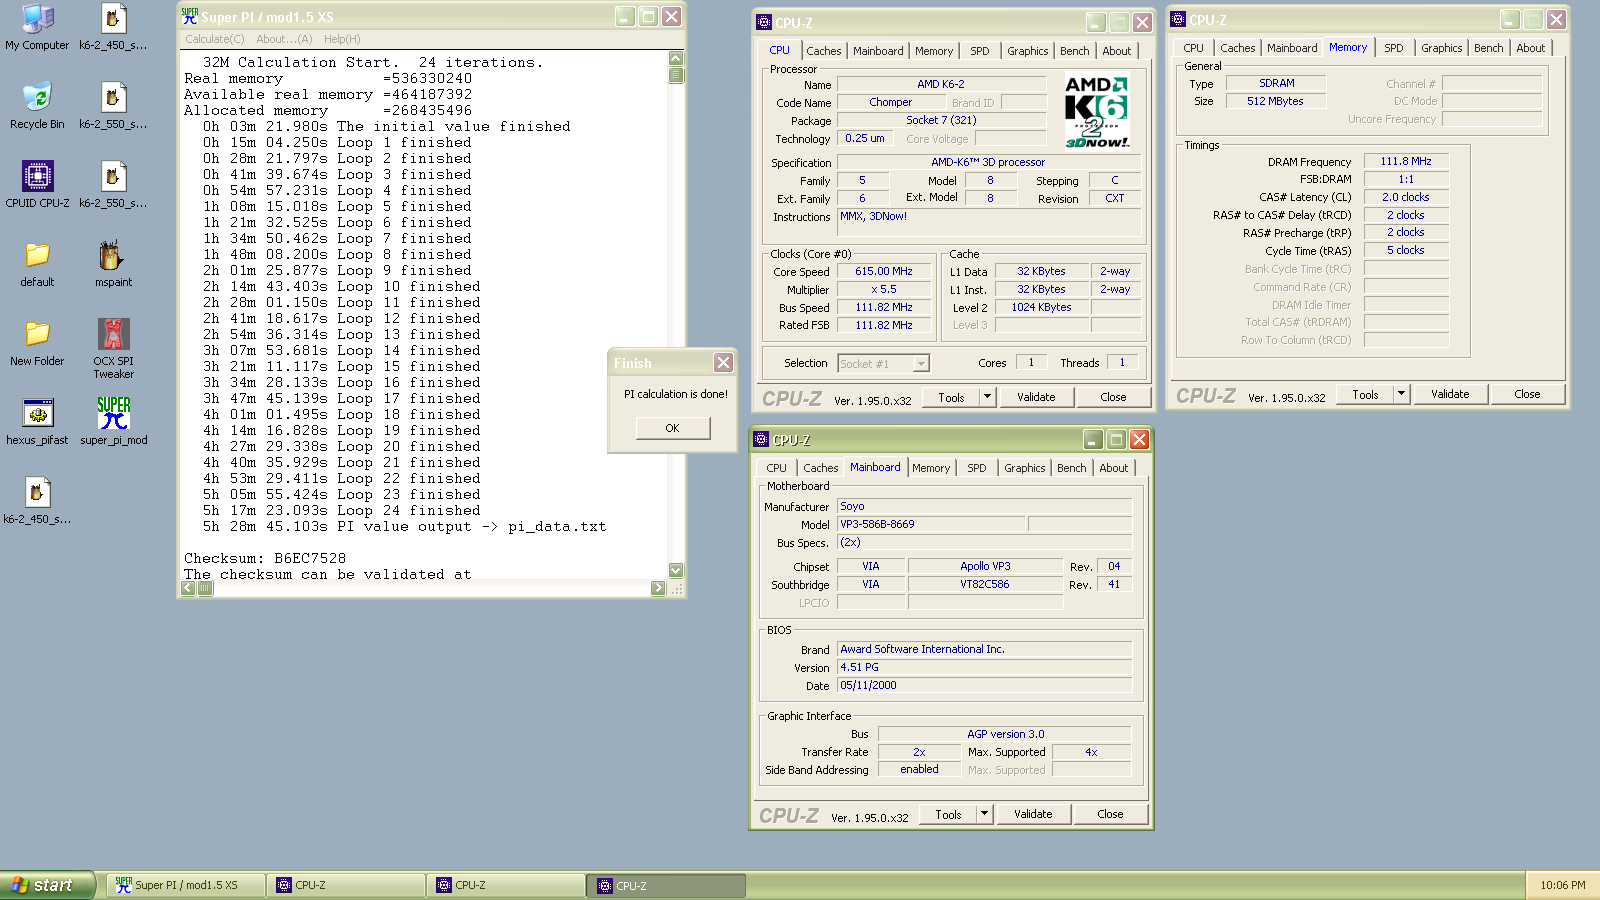Open the Recycle Bin icon
Viewport: 1600px width, 900px height.
point(37,106)
